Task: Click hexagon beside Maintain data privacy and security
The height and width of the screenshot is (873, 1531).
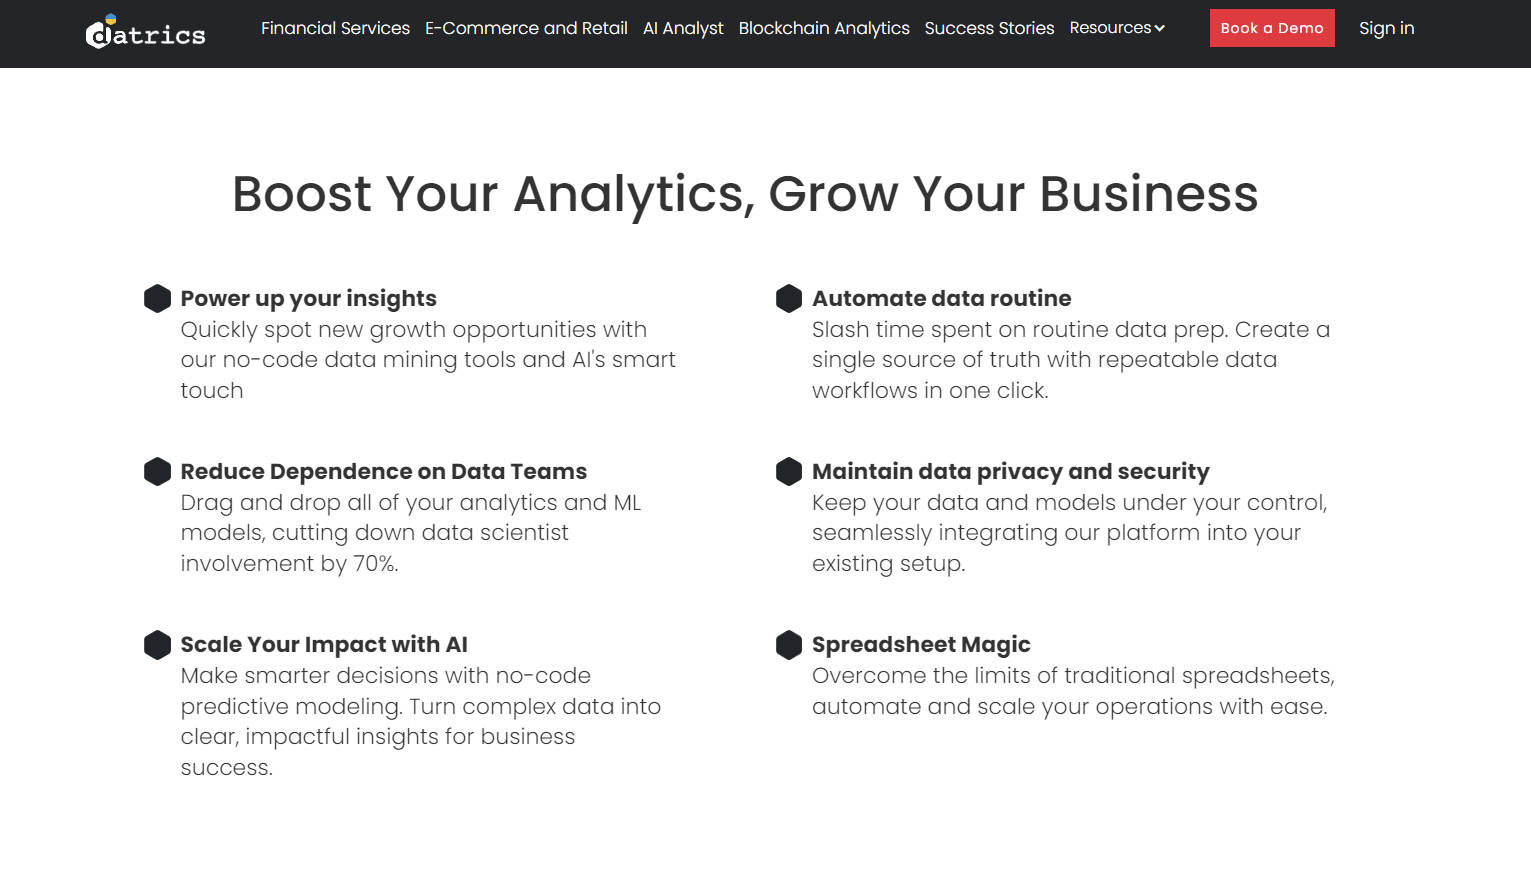Action: click(x=789, y=471)
